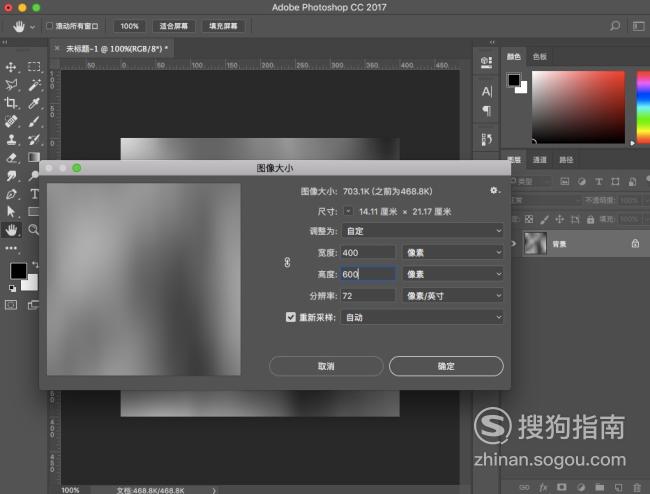Viewport: 650px width, 494px height.
Task: Open the Resolution units dropdown
Action: (453, 295)
